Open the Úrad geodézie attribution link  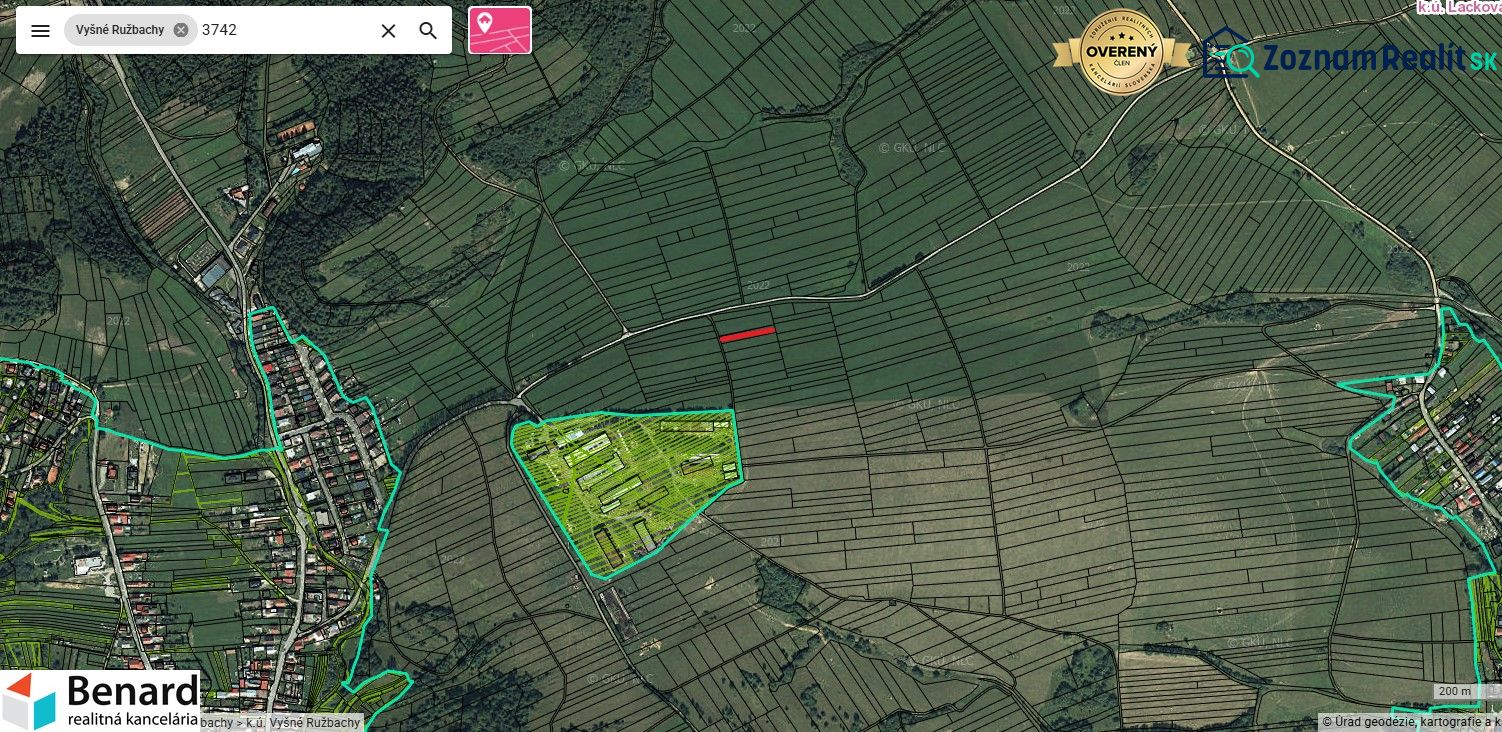1411,722
